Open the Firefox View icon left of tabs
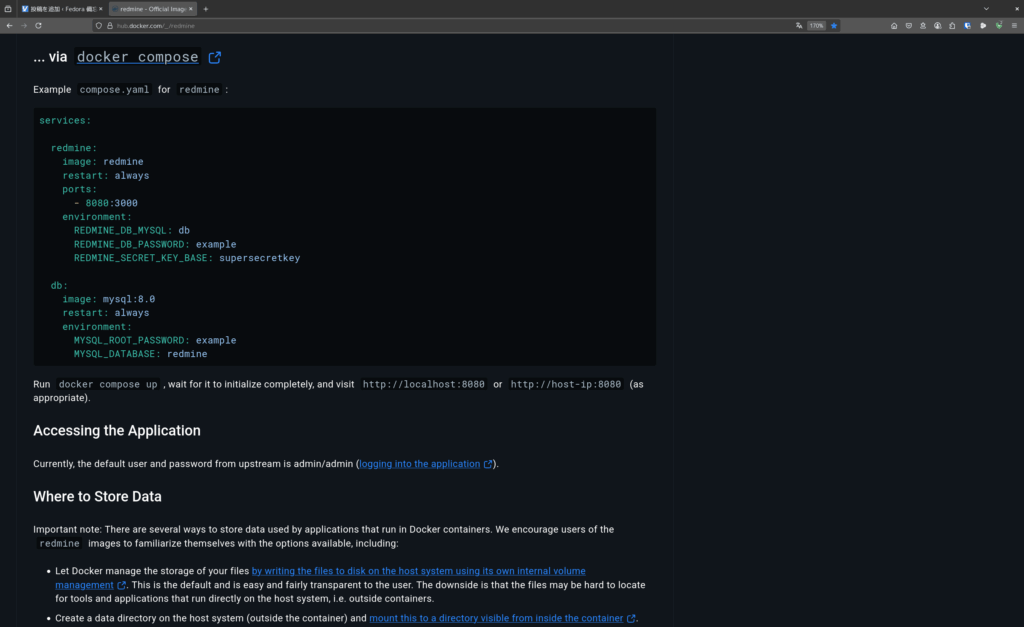Image resolution: width=1024 pixels, height=627 pixels. point(8,9)
